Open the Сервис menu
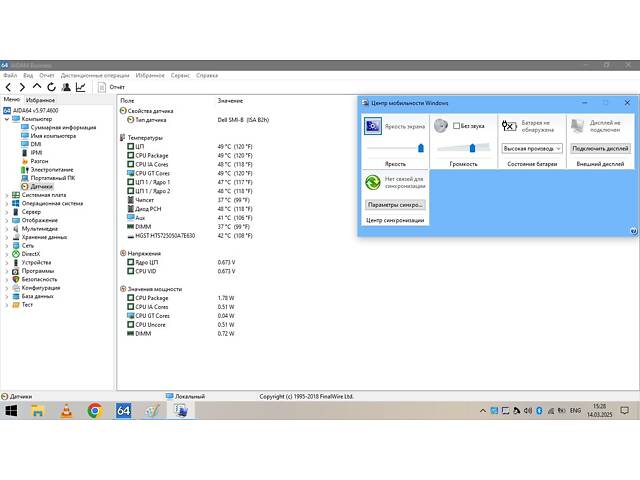 coord(180,76)
